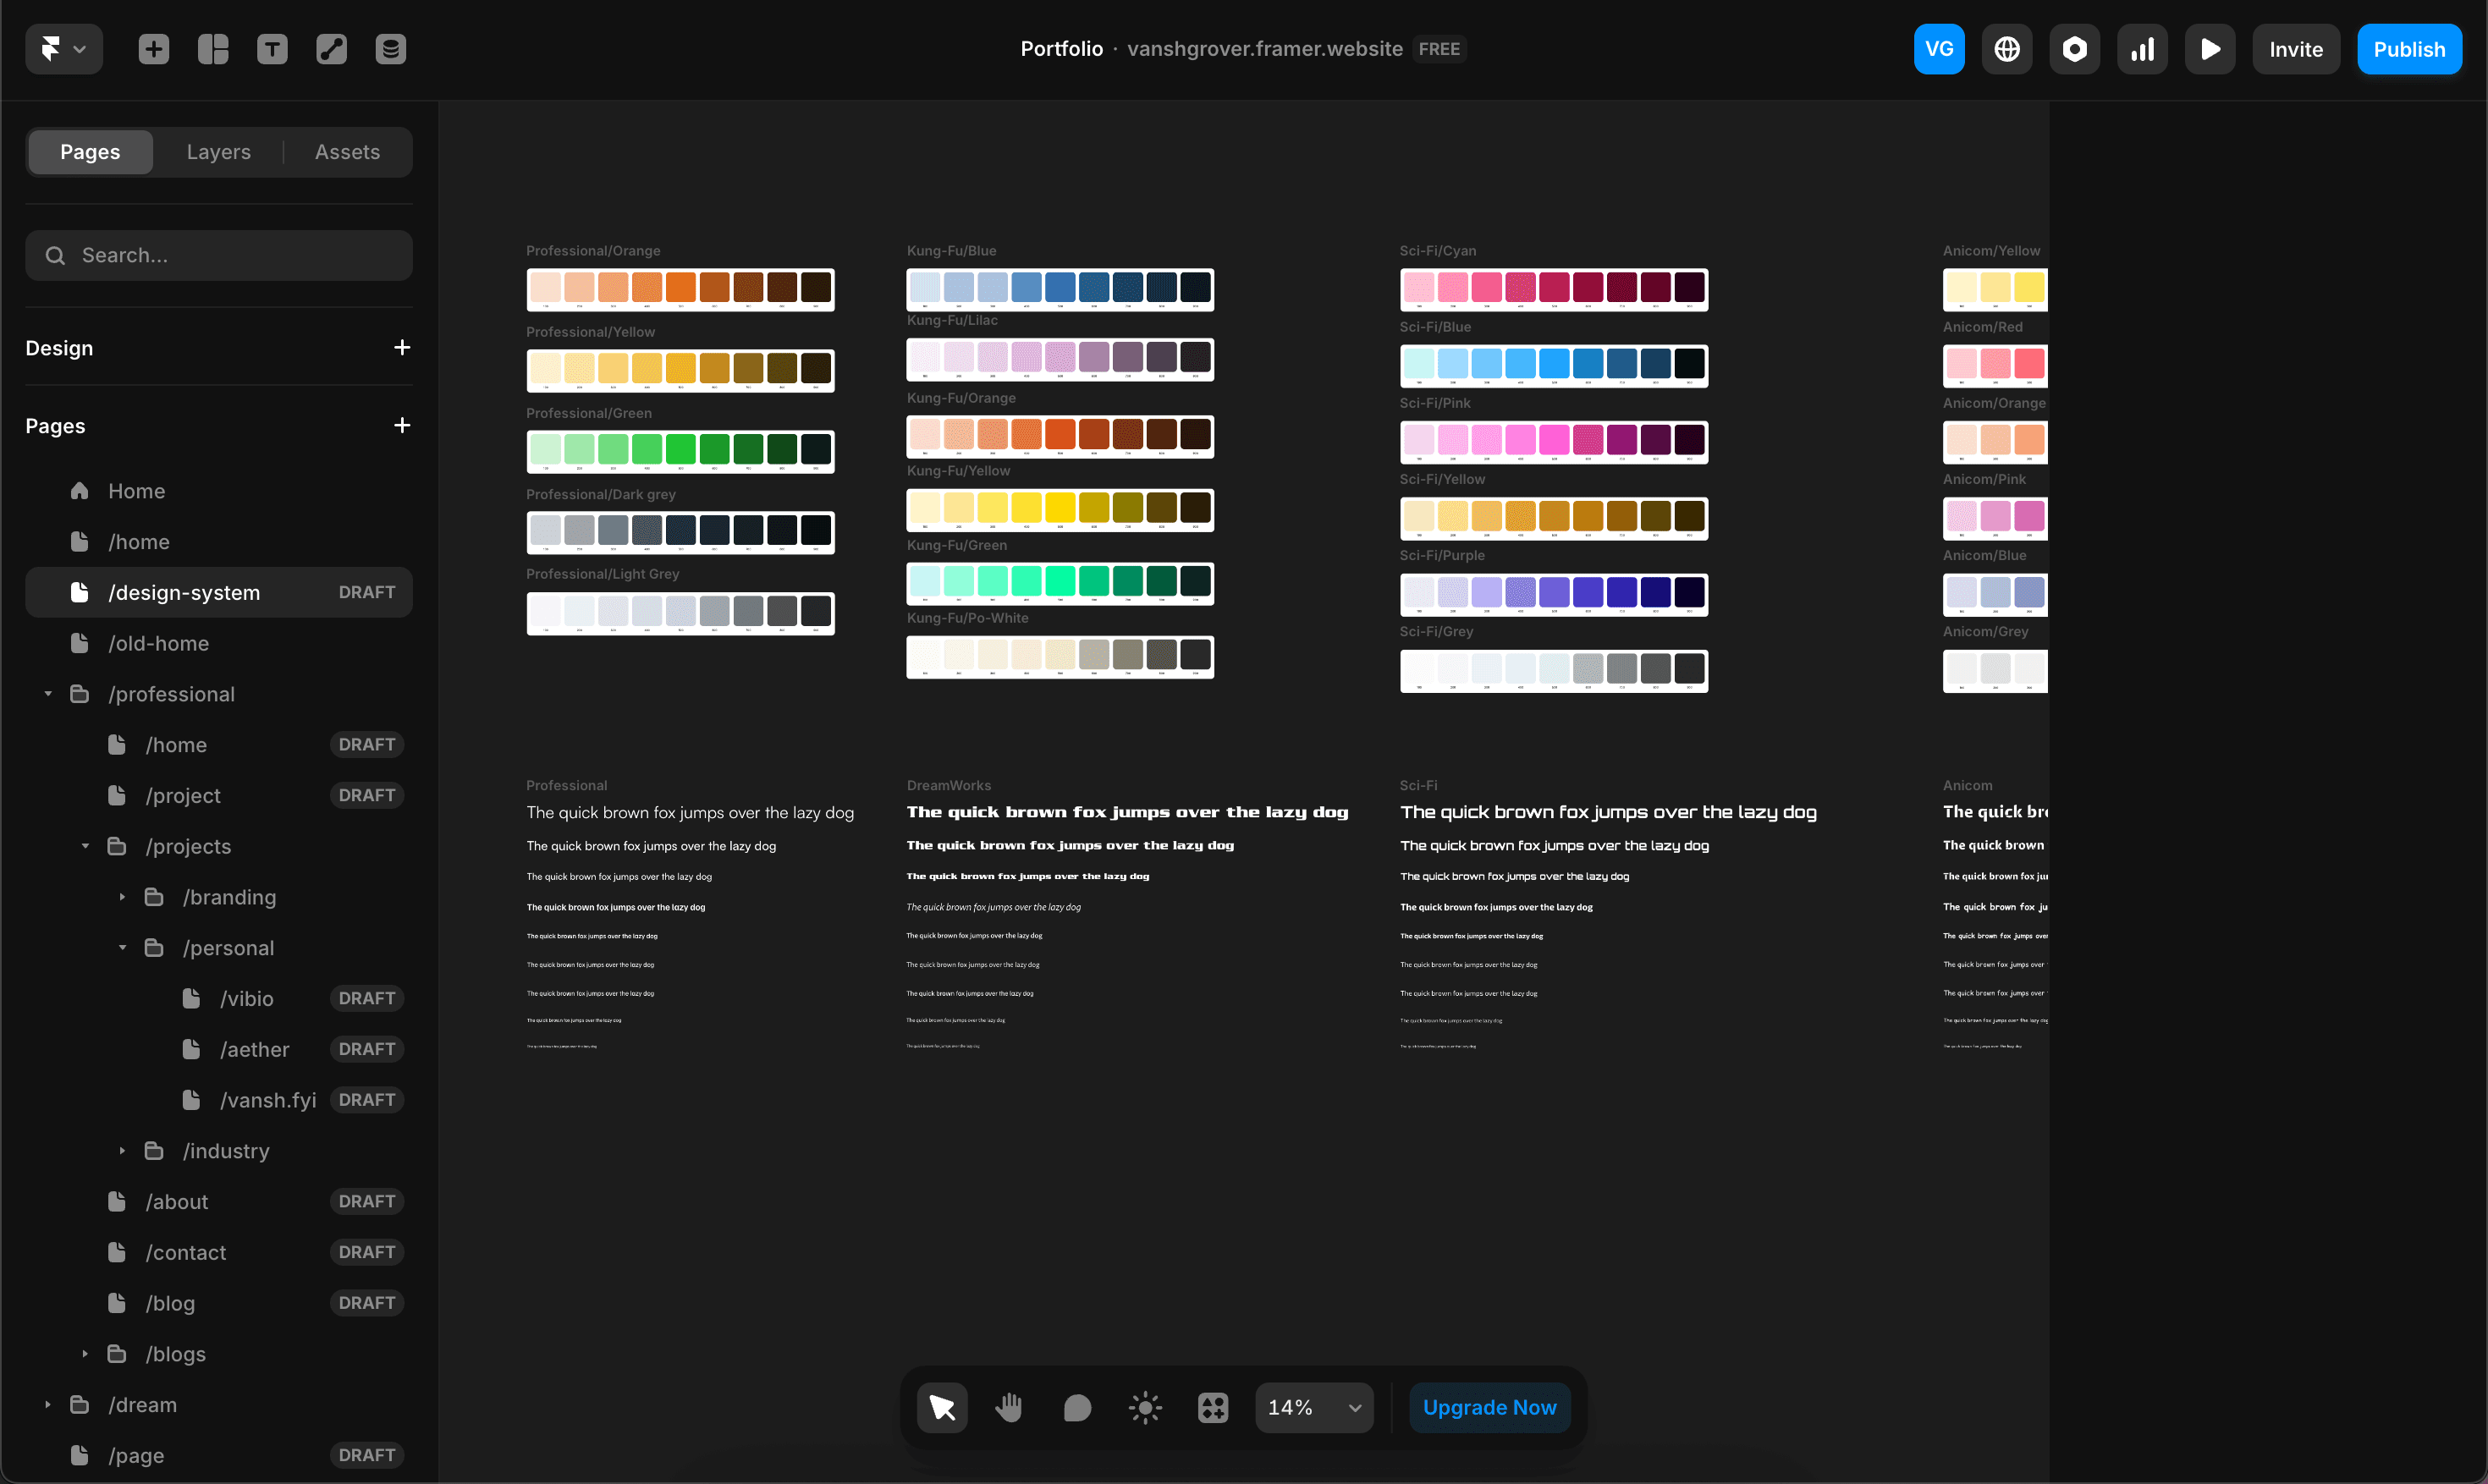Switch to the Layers tab
This screenshot has width=2488, height=1484.
pyautogui.click(x=218, y=152)
